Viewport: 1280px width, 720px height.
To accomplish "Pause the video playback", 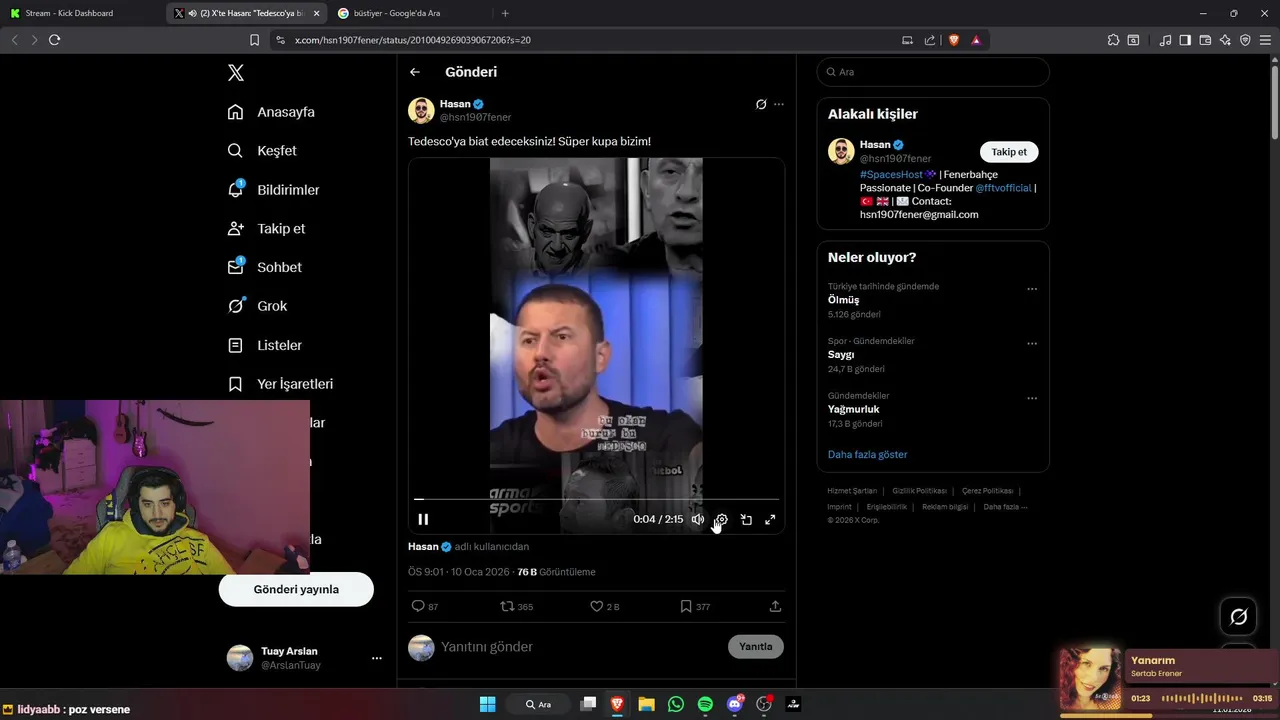I will [423, 519].
